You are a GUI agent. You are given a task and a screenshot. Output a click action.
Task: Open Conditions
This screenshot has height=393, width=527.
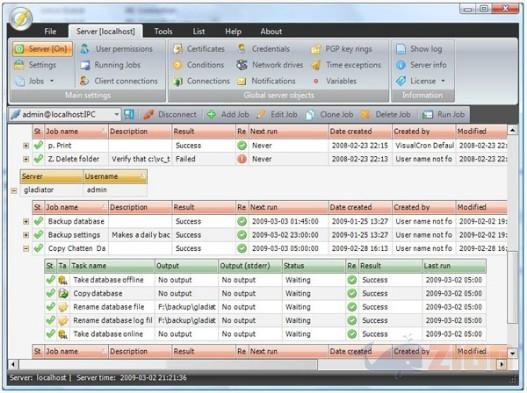(x=198, y=65)
